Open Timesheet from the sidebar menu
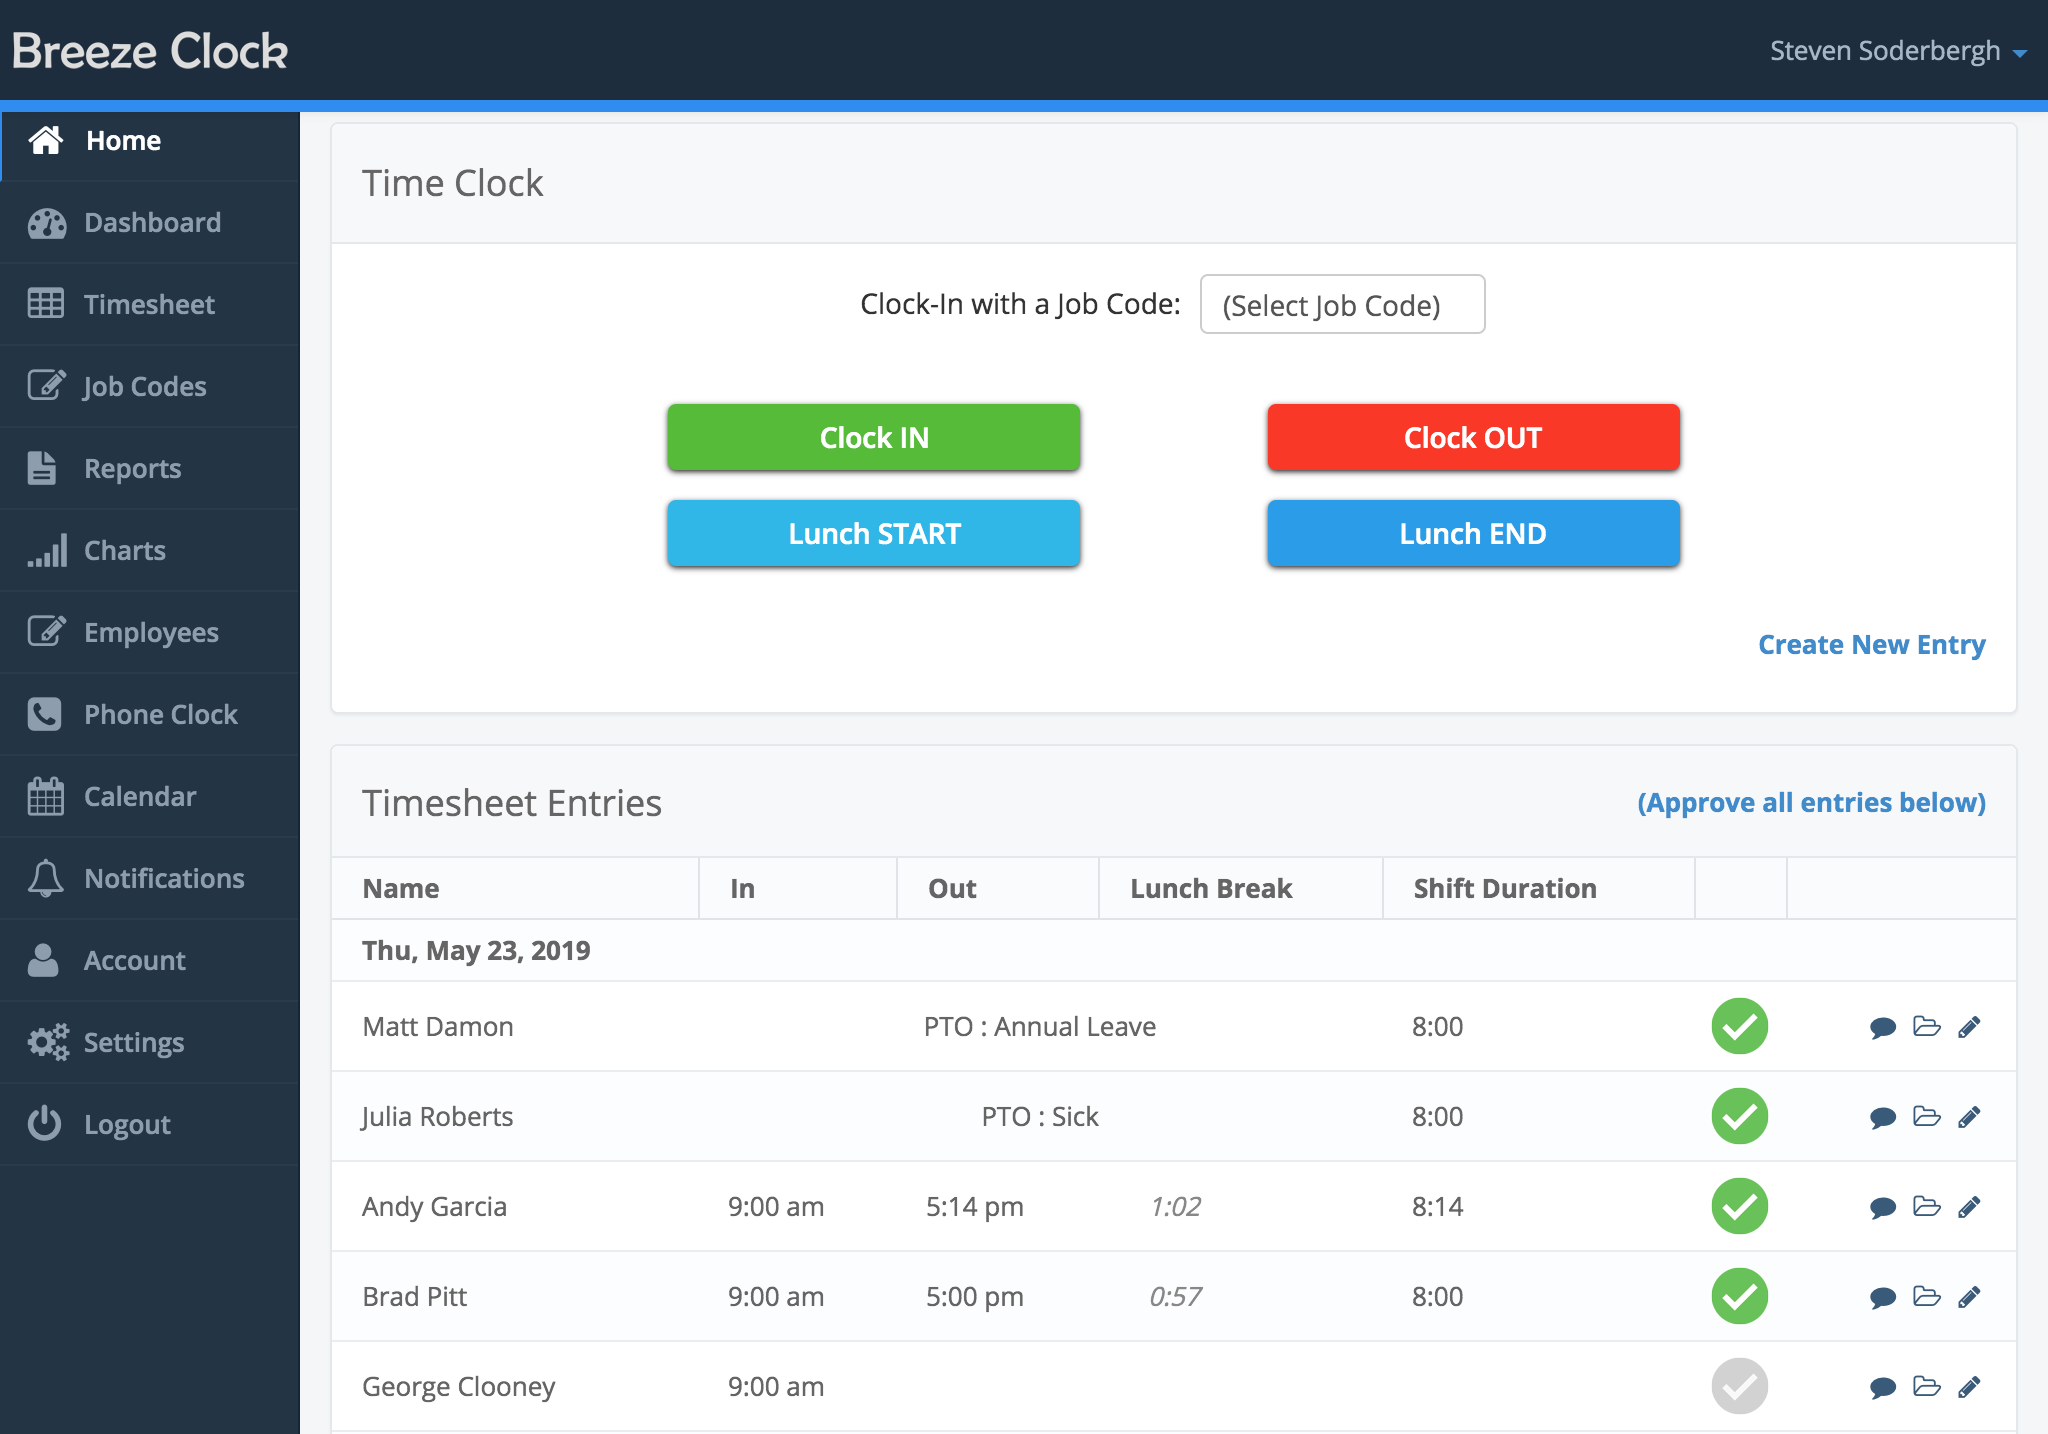This screenshot has height=1434, width=2048. click(149, 305)
